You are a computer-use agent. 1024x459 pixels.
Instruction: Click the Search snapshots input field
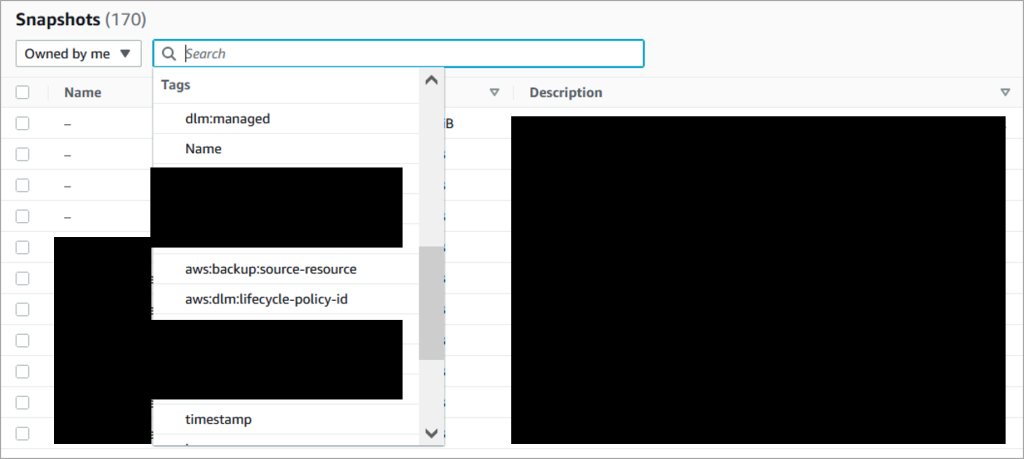[x=398, y=54]
